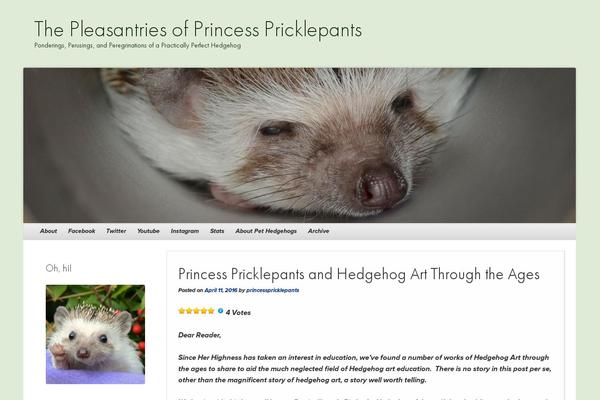Click the blue rating info icon
This screenshot has width=600, height=400.
click(220, 311)
